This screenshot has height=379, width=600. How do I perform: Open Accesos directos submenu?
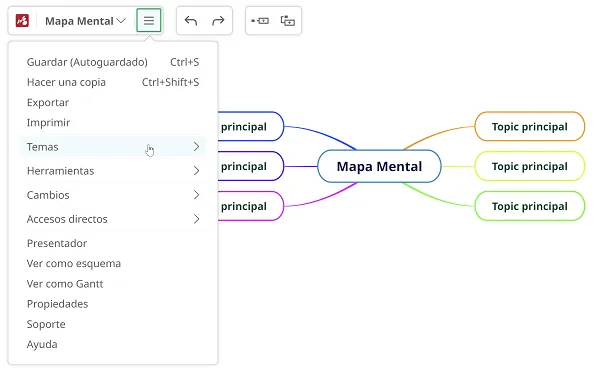(113, 219)
